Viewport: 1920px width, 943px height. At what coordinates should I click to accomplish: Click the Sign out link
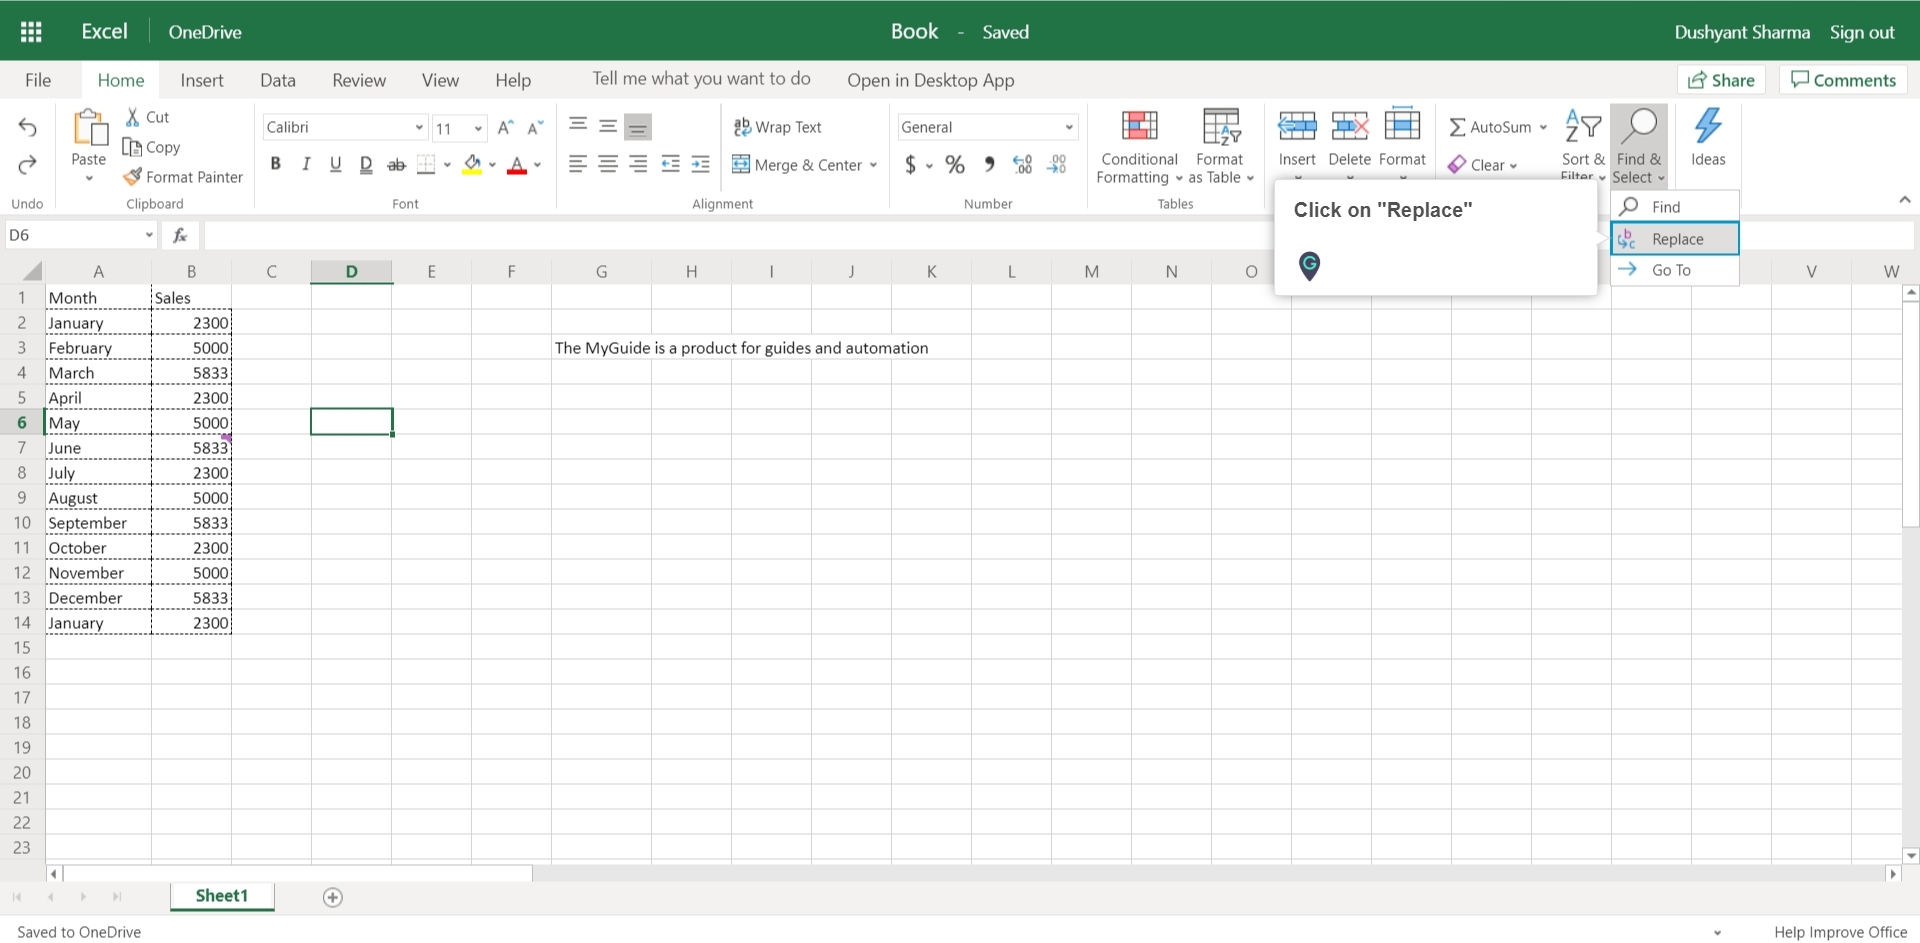click(1861, 31)
